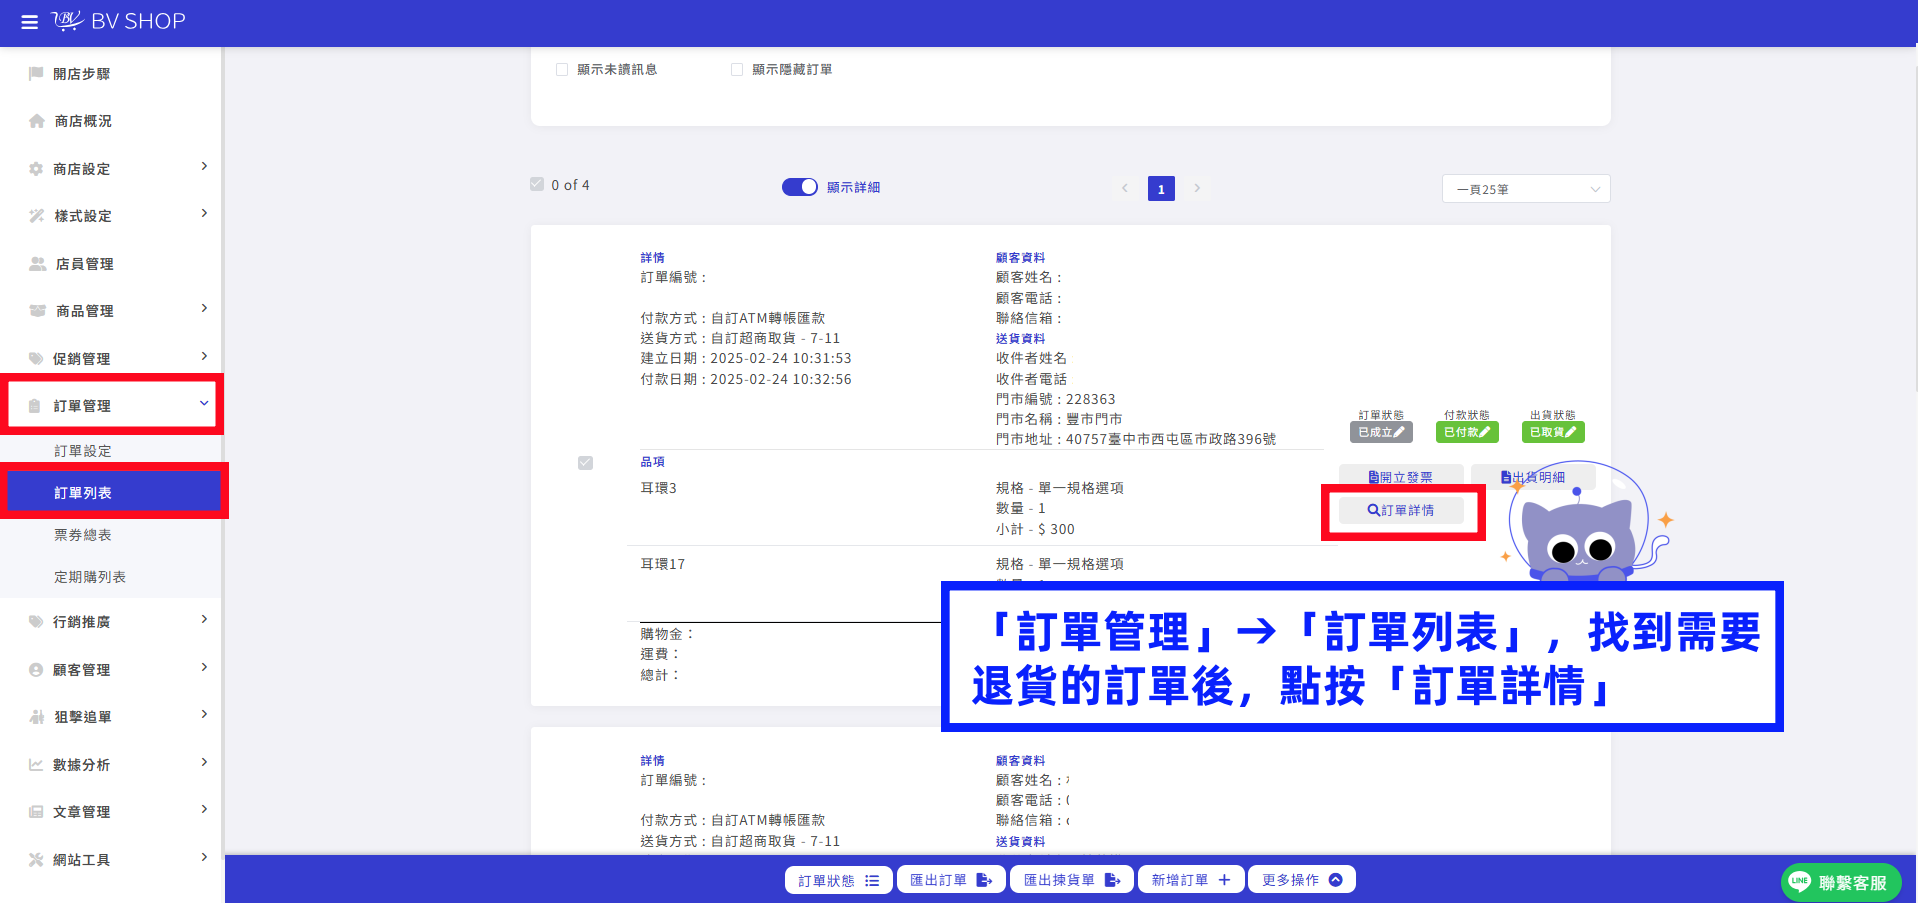Click the 匯出揀貨單 button
1918x903 pixels.
click(1071, 880)
